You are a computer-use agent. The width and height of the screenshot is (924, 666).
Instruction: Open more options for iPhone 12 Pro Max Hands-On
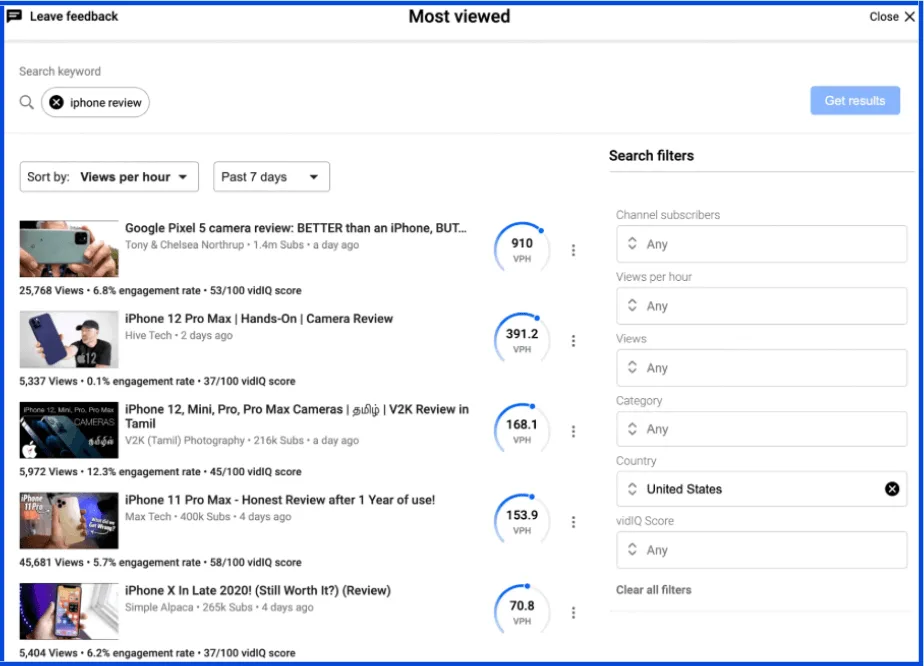pyautogui.click(x=573, y=341)
